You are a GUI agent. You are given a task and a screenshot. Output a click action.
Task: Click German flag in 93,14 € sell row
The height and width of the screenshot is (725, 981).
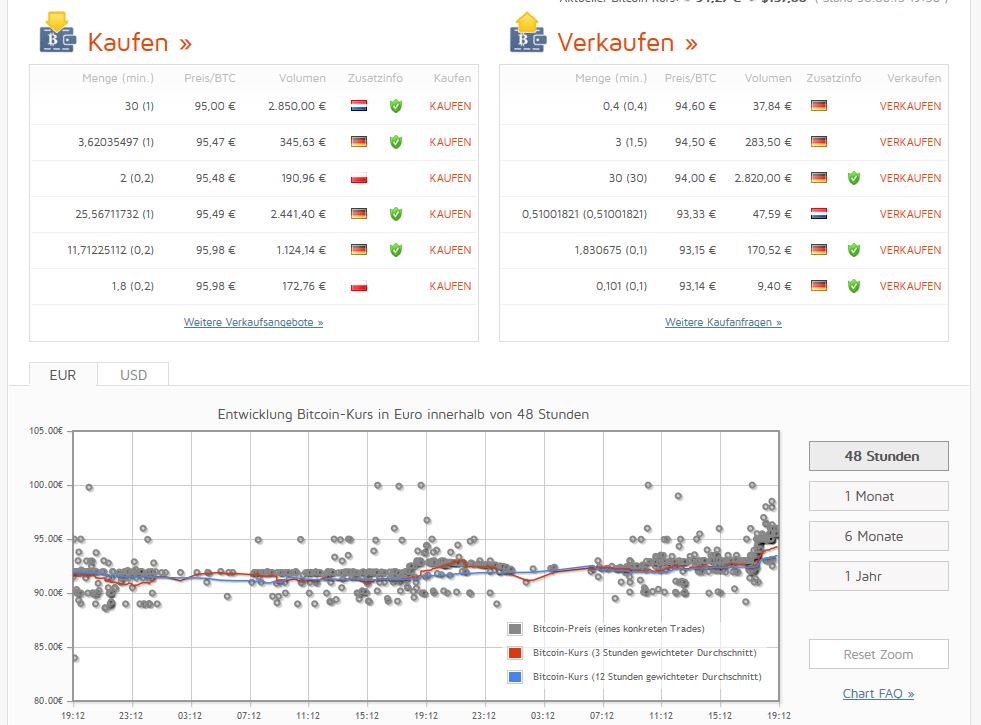819,286
